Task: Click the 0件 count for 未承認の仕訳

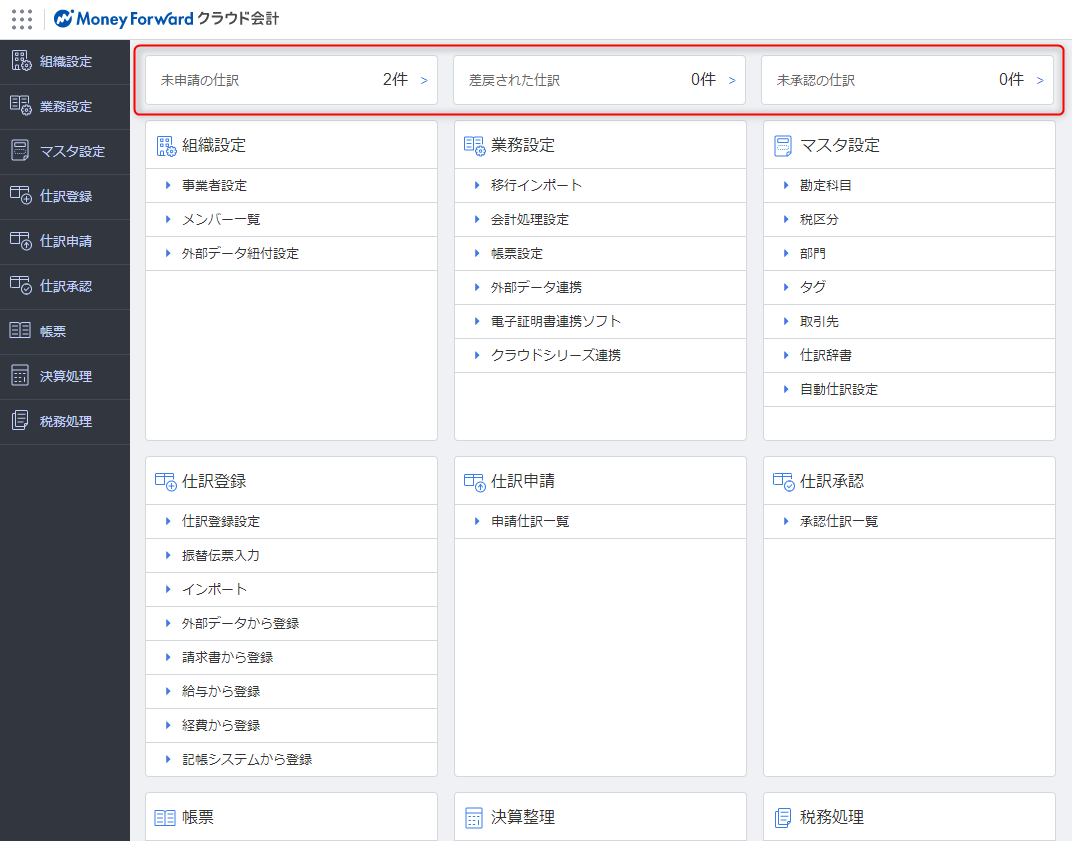Action: click(1011, 80)
